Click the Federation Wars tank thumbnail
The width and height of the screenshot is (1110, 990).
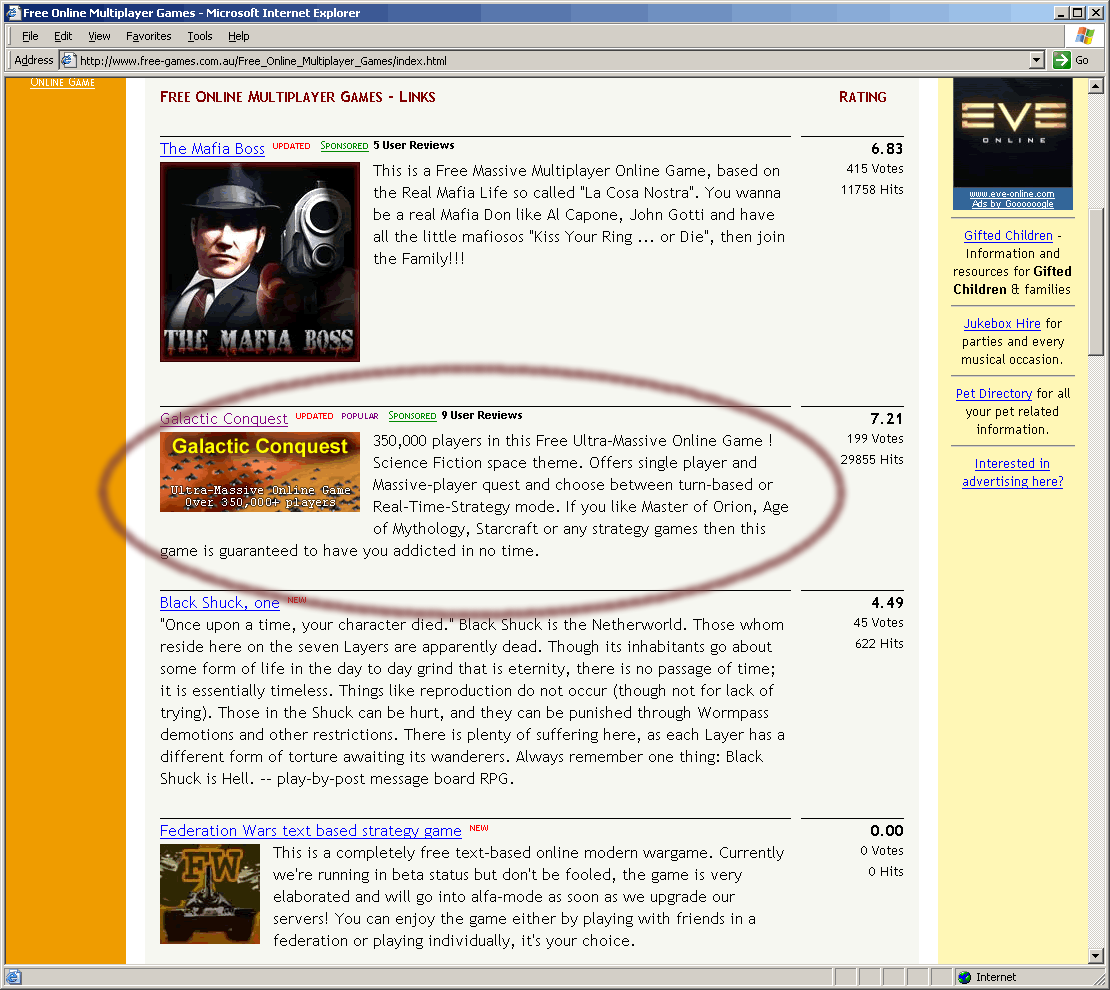[210, 894]
